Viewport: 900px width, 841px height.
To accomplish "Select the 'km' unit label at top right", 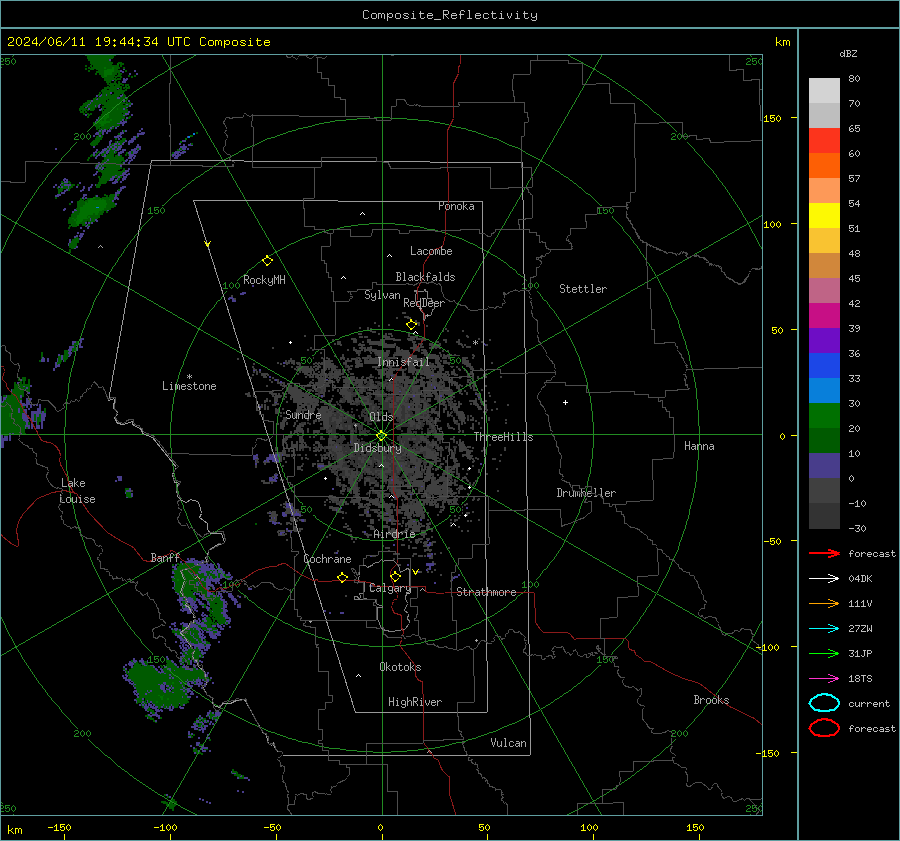I will 782,42.
